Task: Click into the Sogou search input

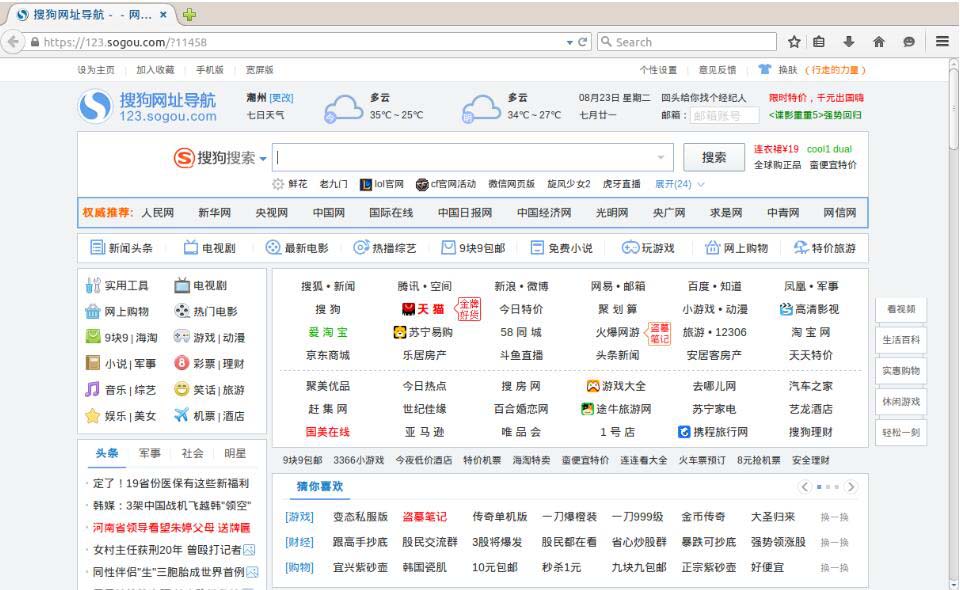Action: click(x=473, y=158)
